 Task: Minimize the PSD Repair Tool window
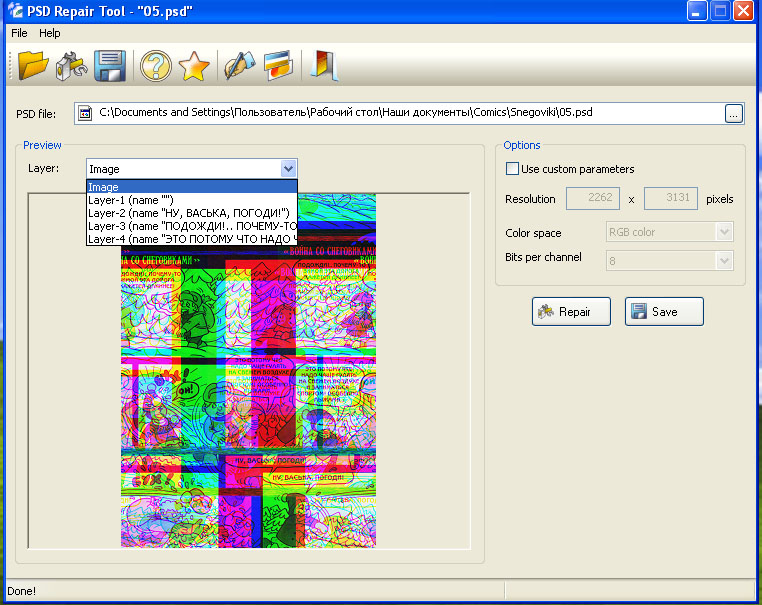pos(697,11)
